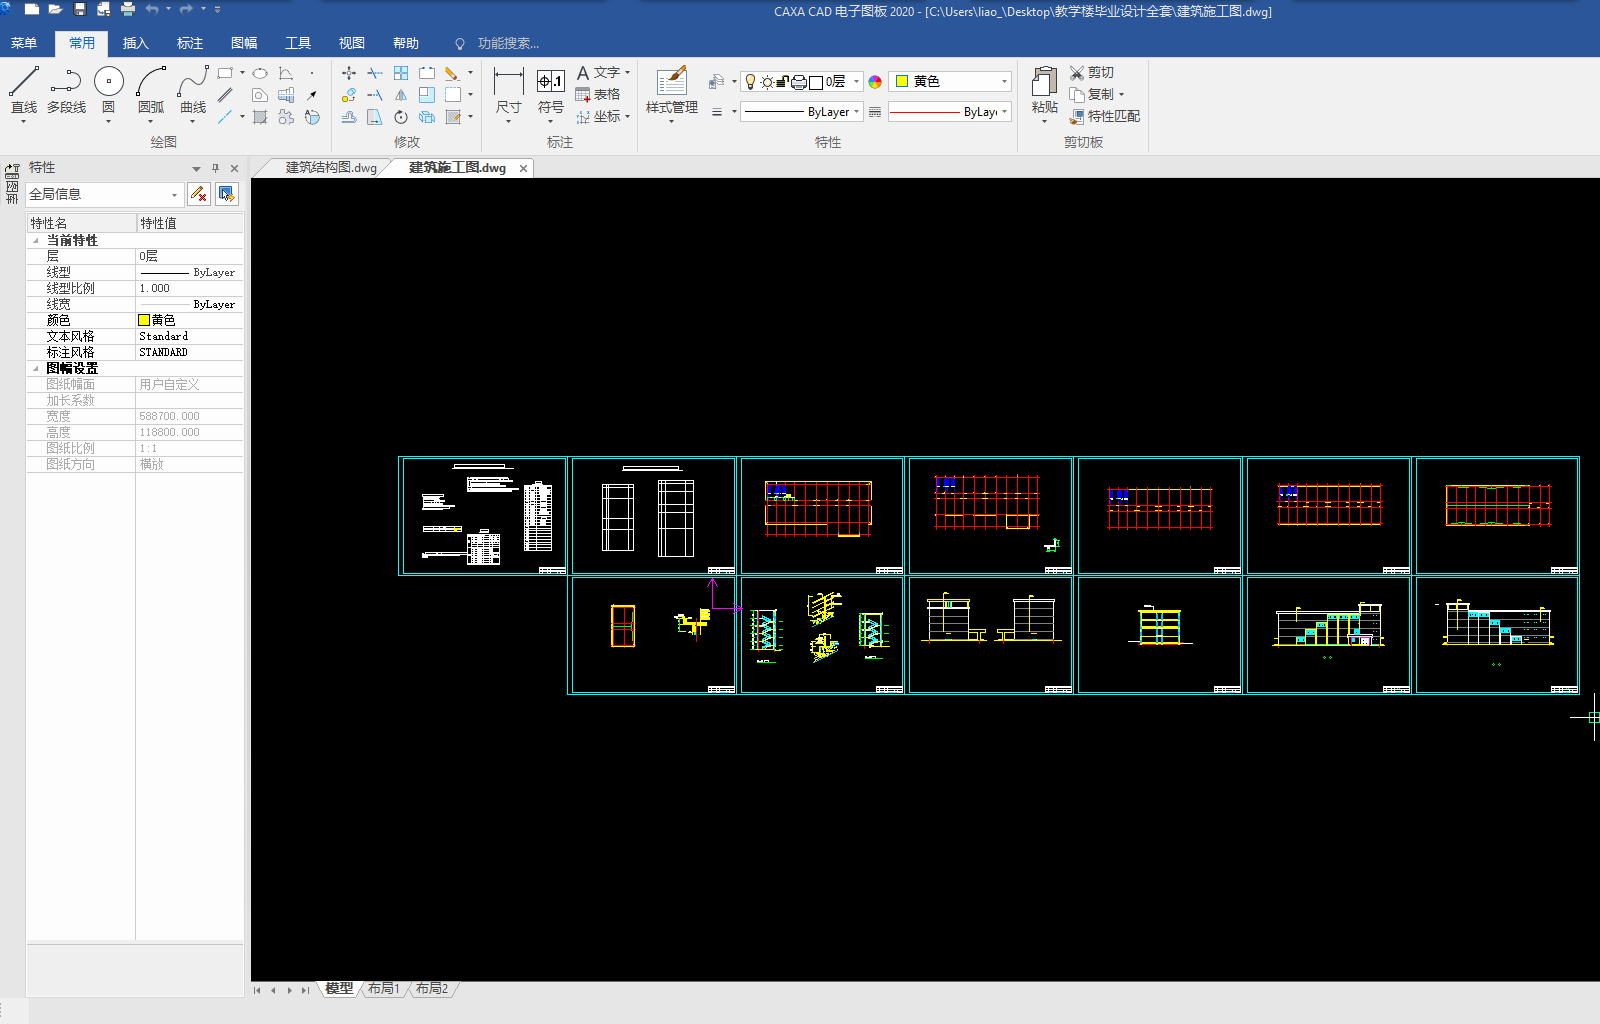This screenshot has height=1024, width=1600.
Task: Click the yellow swatch in ribbon color box
Action: pyautogui.click(x=902, y=81)
